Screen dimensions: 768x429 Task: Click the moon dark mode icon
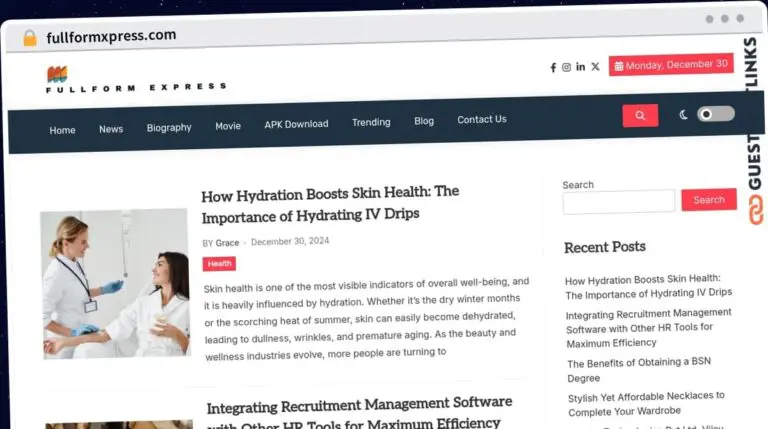pyautogui.click(x=684, y=115)
